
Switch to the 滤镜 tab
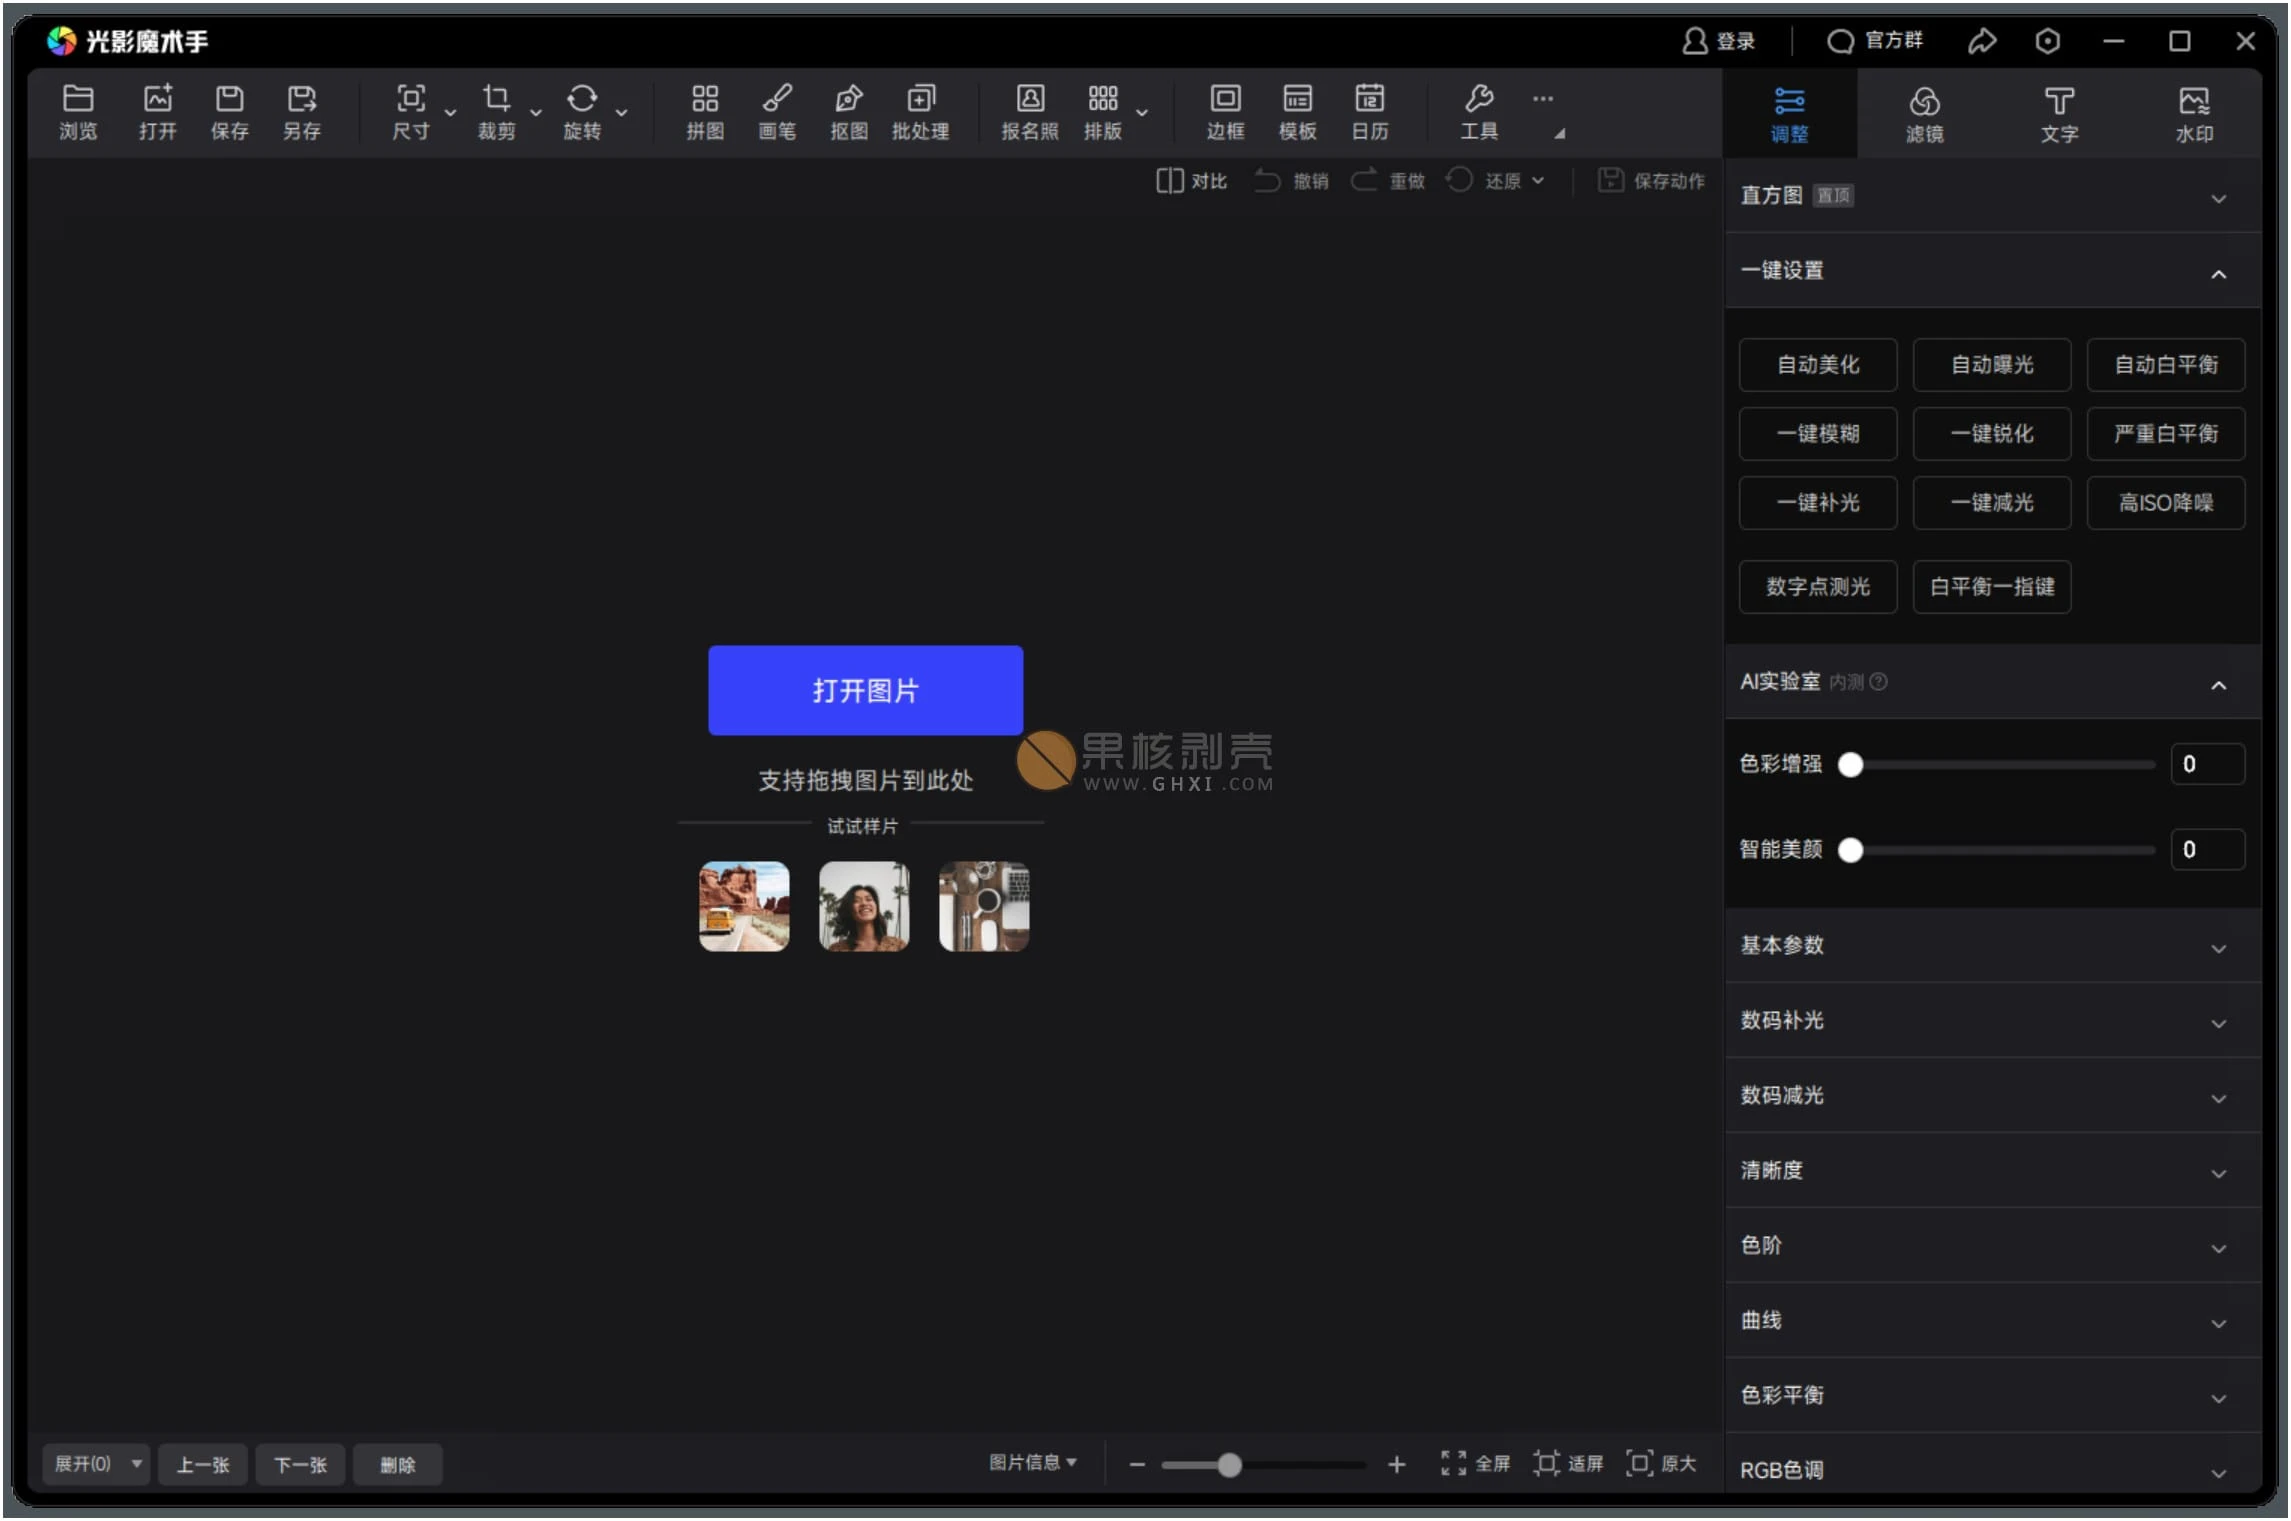point(1925,113)
